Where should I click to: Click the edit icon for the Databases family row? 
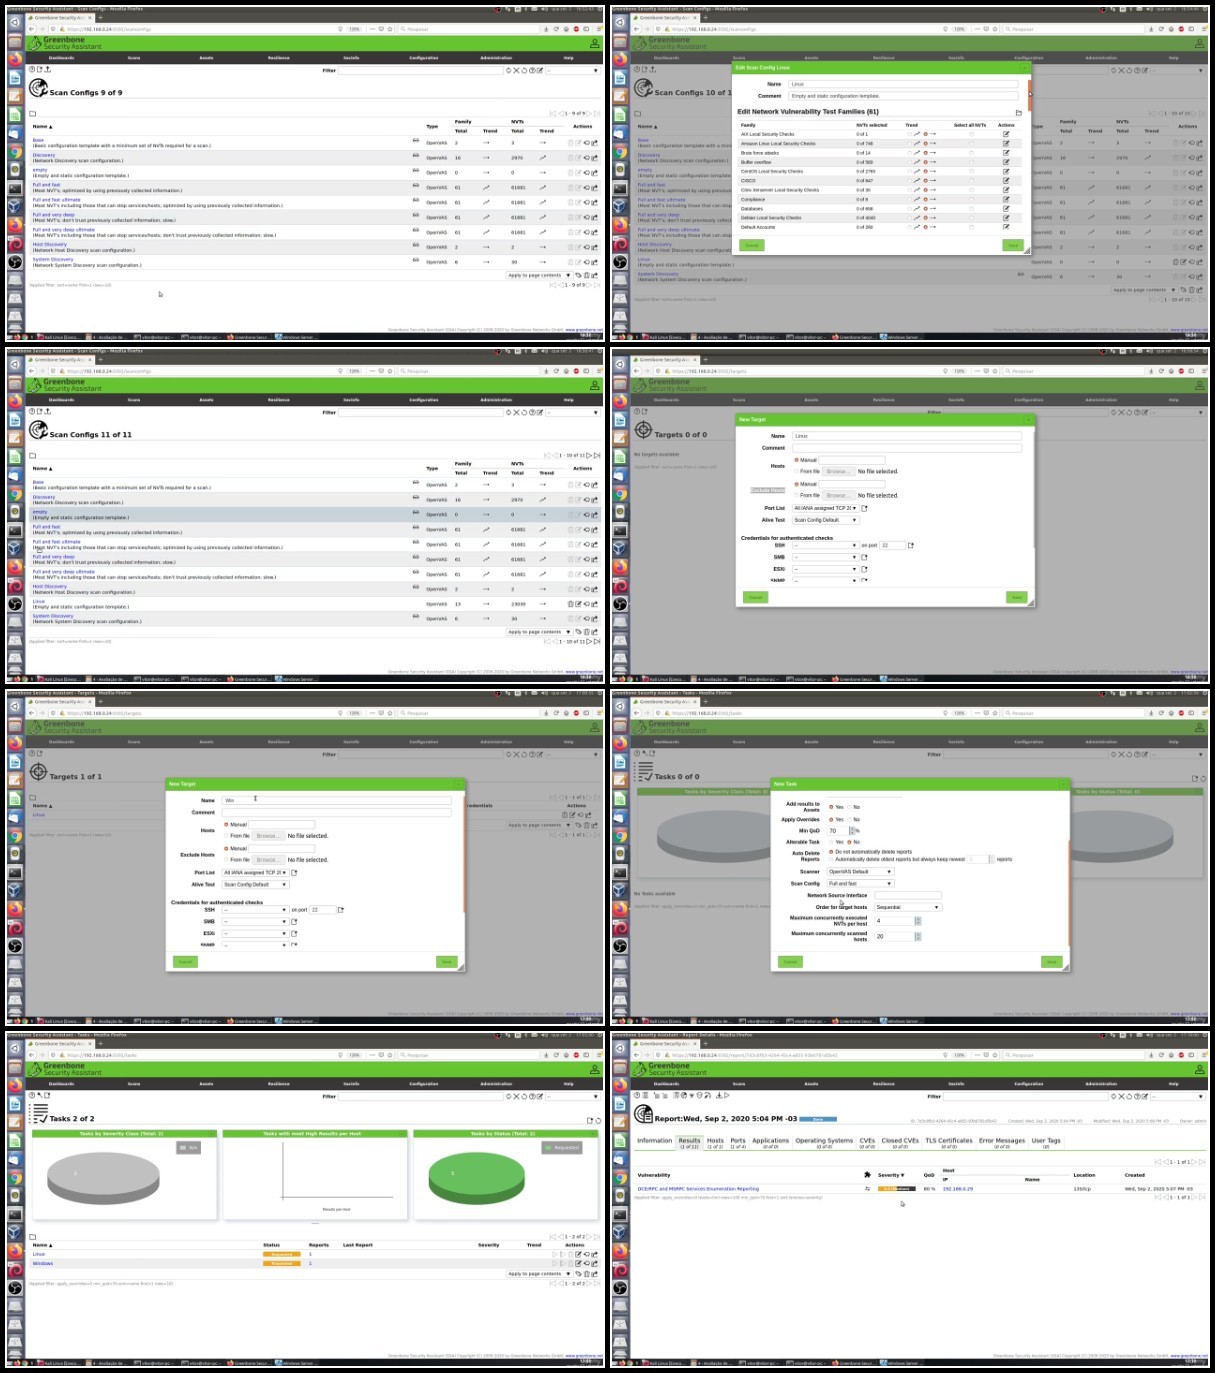point(1006,209)
